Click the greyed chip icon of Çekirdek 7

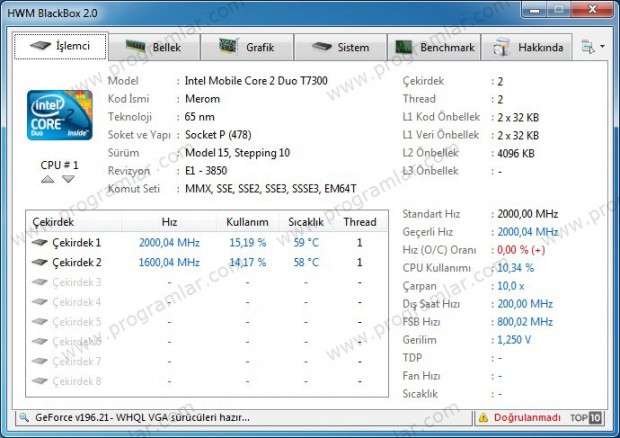coord(40,361)
